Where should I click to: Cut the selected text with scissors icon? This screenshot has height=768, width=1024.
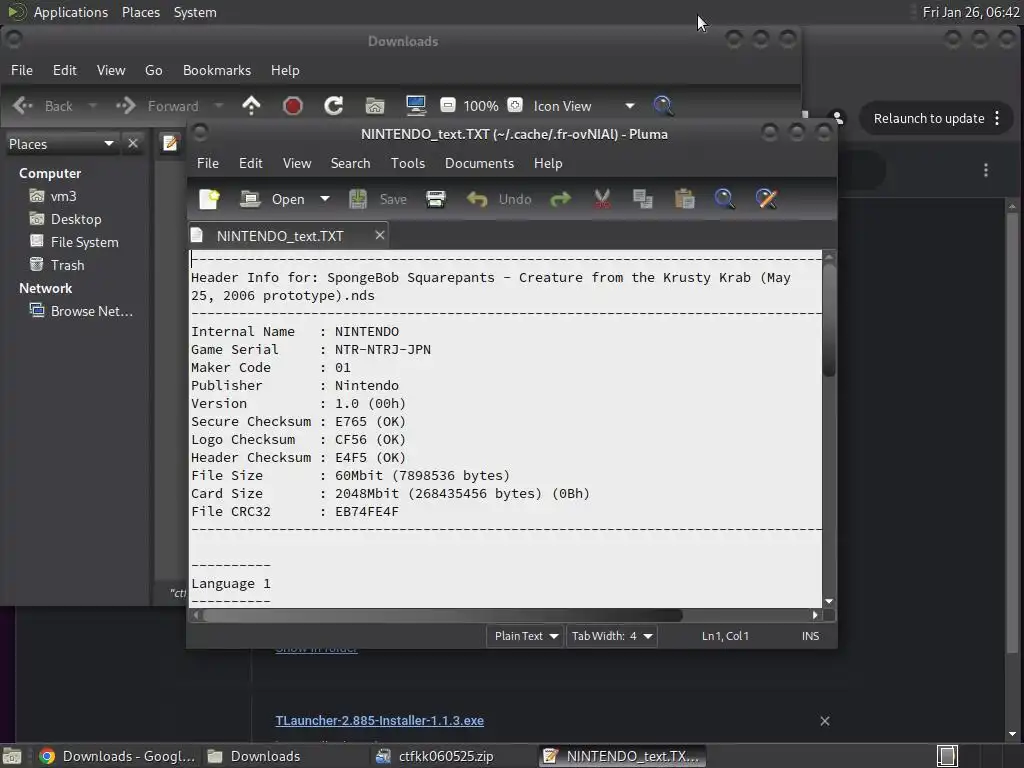click(x=602, y=199)
